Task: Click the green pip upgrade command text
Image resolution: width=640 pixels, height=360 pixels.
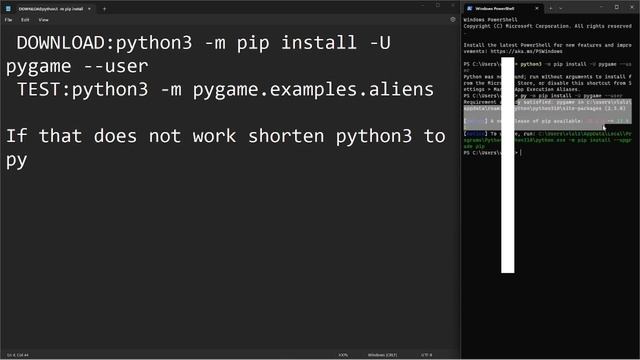Action: (547, 140)
